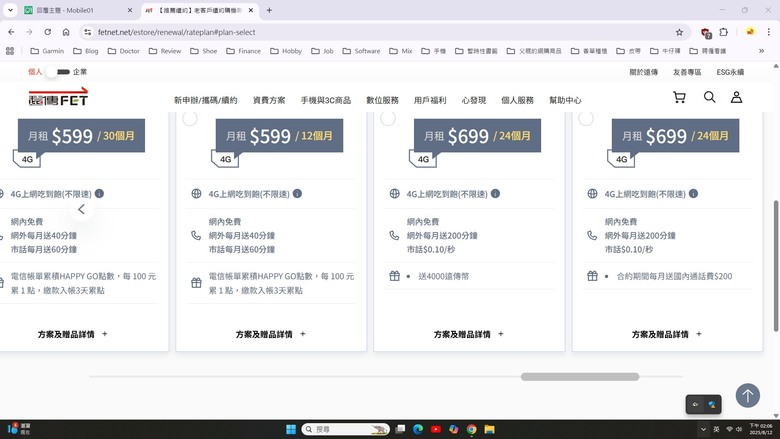Open the clock and date in taskbar
Image resolution: width=780 pixels, height=439 pixels.
(x=761, y=429)
